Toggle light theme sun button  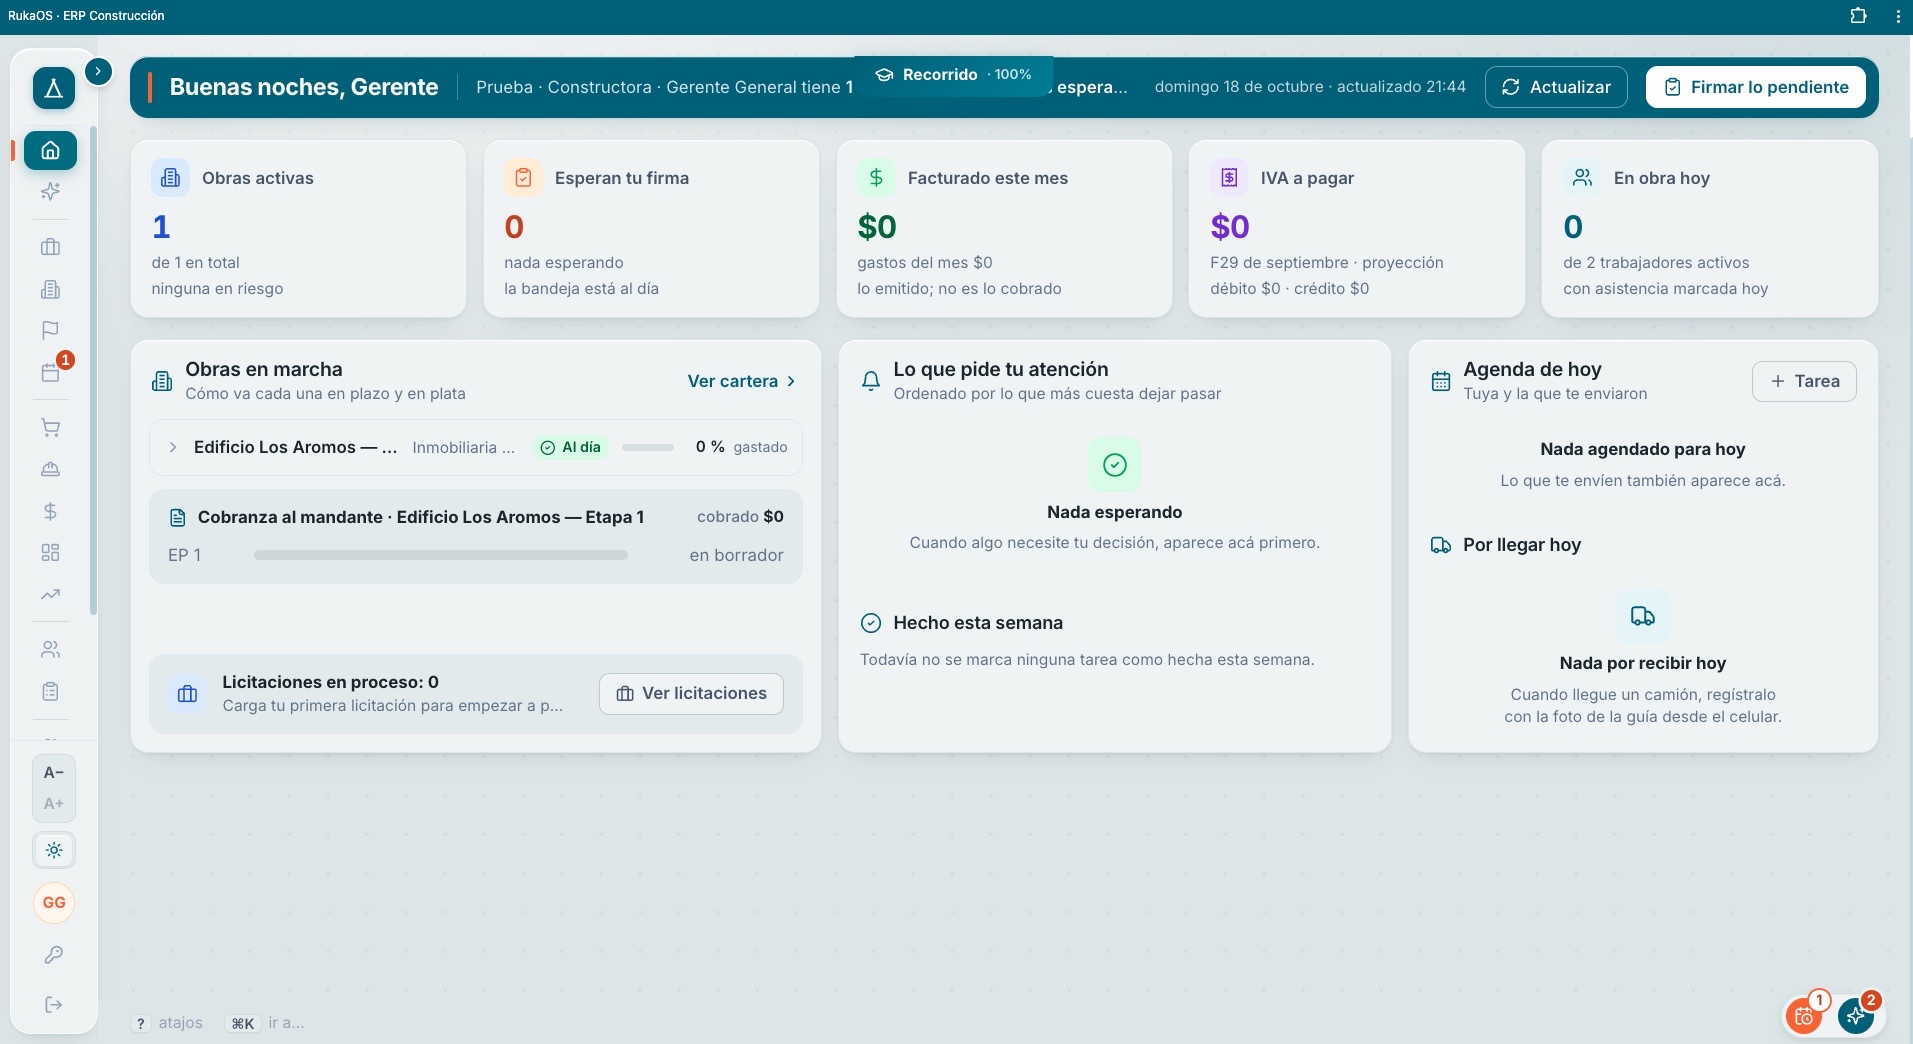[x=54, y=850]
